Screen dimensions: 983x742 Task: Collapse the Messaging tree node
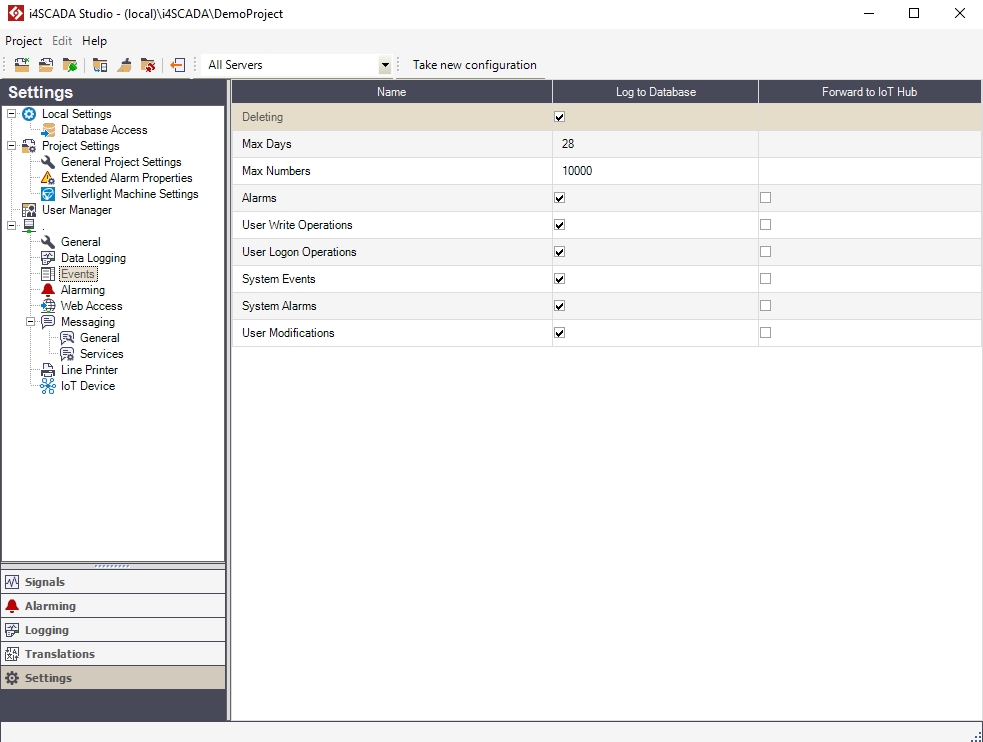click(31, 322)
